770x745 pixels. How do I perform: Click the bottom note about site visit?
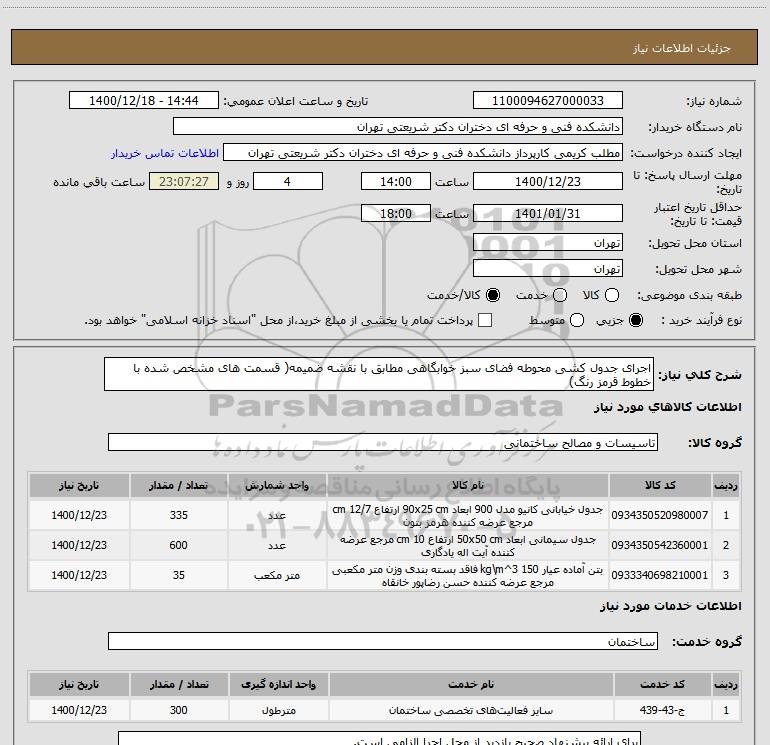(x=380, y=739)
